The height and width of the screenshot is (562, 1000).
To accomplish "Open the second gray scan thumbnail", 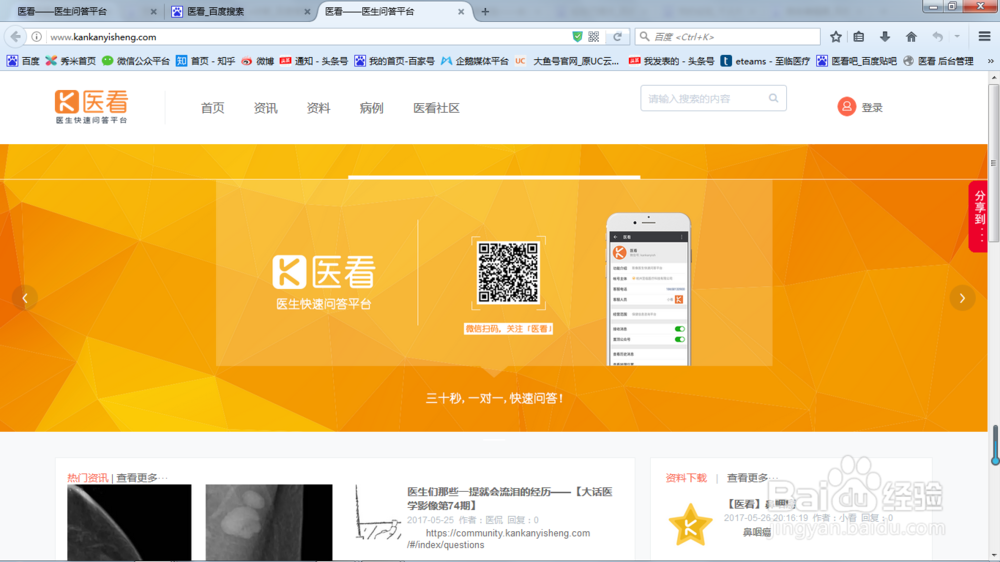I will pyautogui.click(x=268, y=522).
